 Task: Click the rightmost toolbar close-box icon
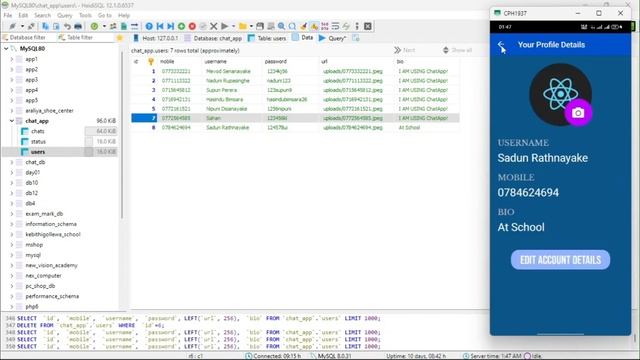(368, 26)
